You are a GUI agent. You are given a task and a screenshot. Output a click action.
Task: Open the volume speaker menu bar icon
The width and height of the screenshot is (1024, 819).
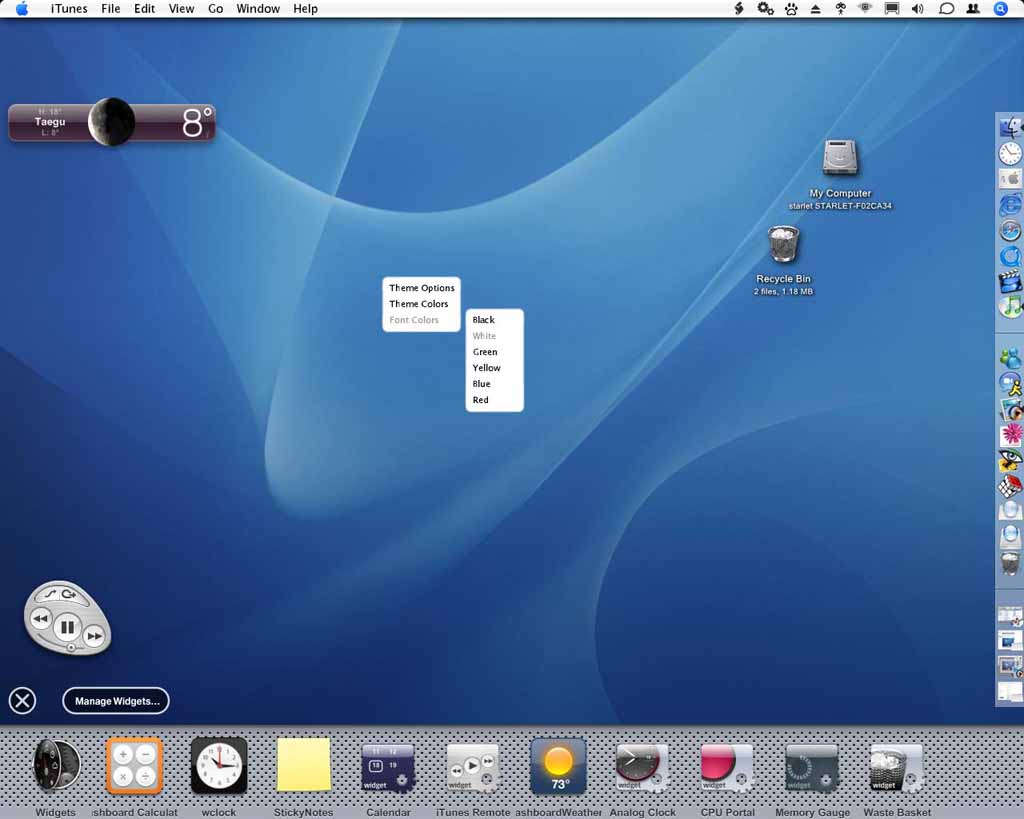(918, 8)
